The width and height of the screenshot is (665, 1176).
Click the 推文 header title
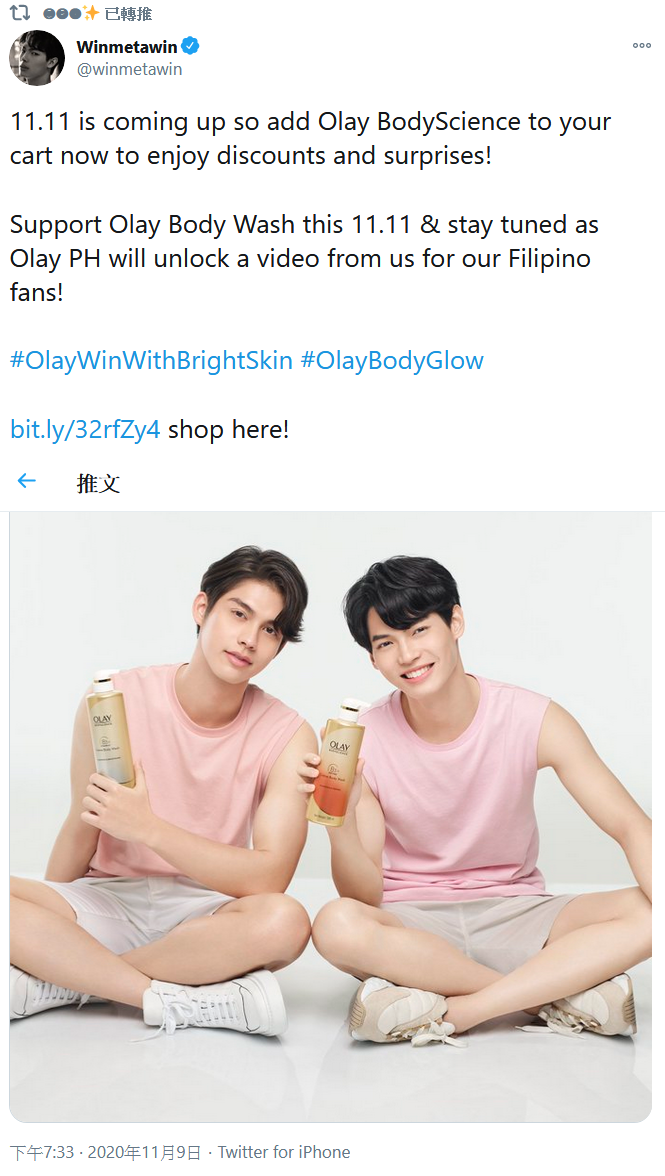tap(98, 483)
